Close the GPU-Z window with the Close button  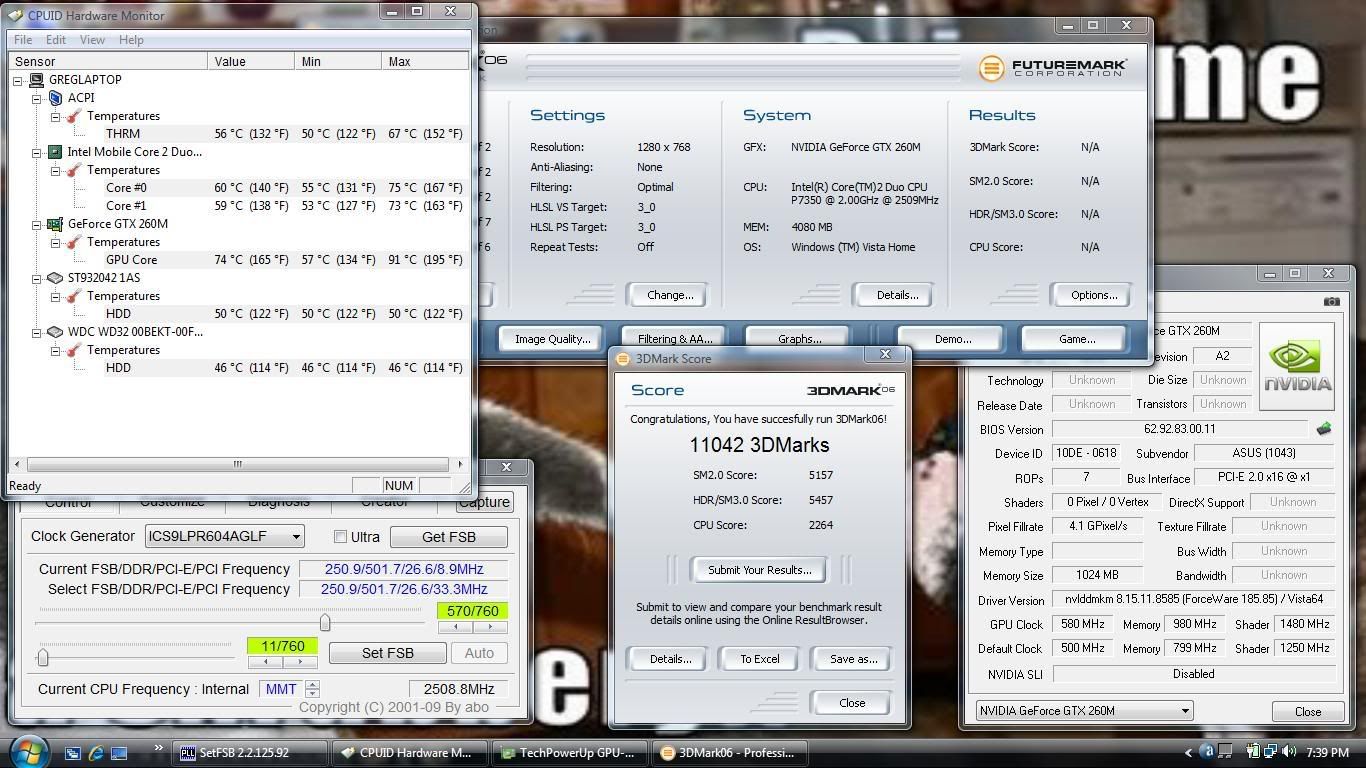coord(1308,712)
